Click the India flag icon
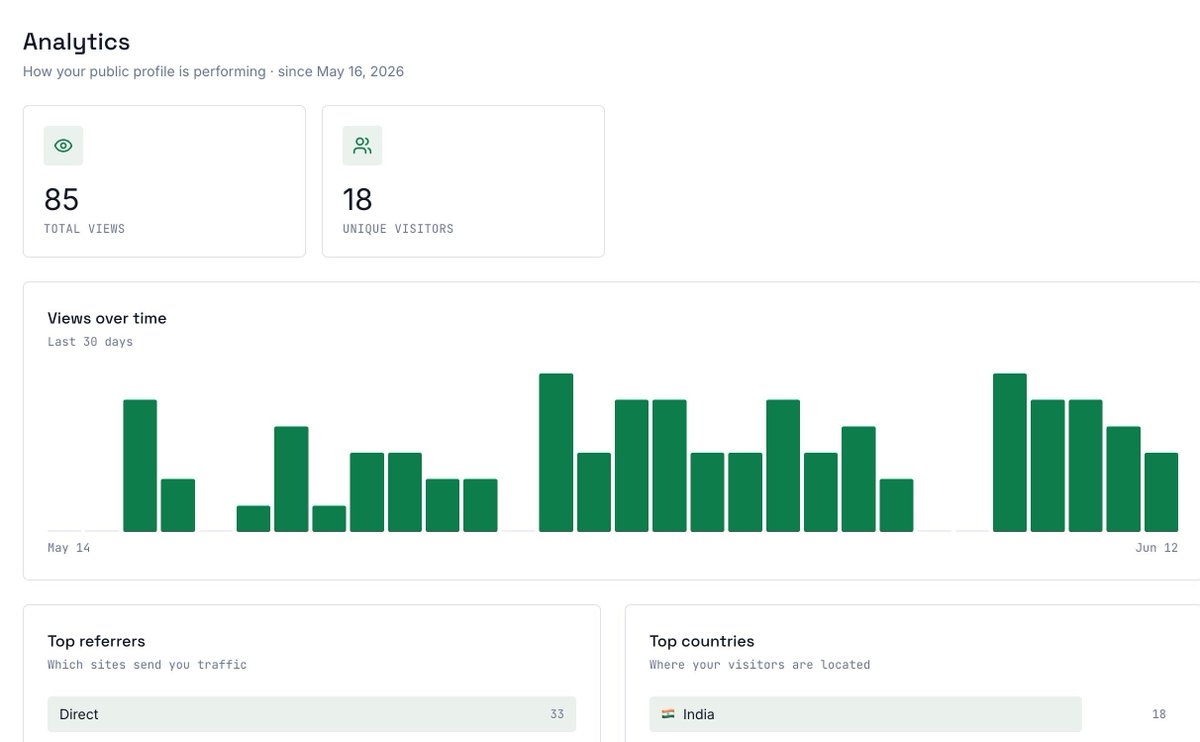Viewport: 1200px width, 742px height. [668, 714]
